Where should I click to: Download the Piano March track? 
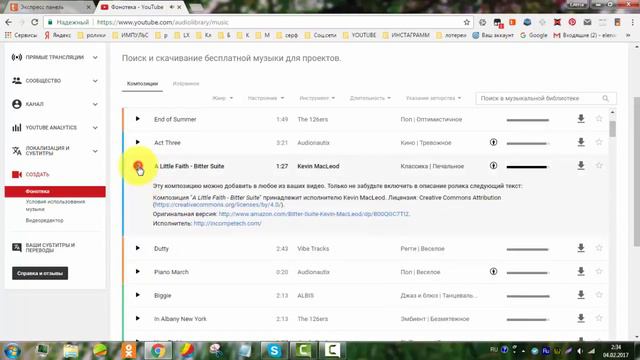581,271
